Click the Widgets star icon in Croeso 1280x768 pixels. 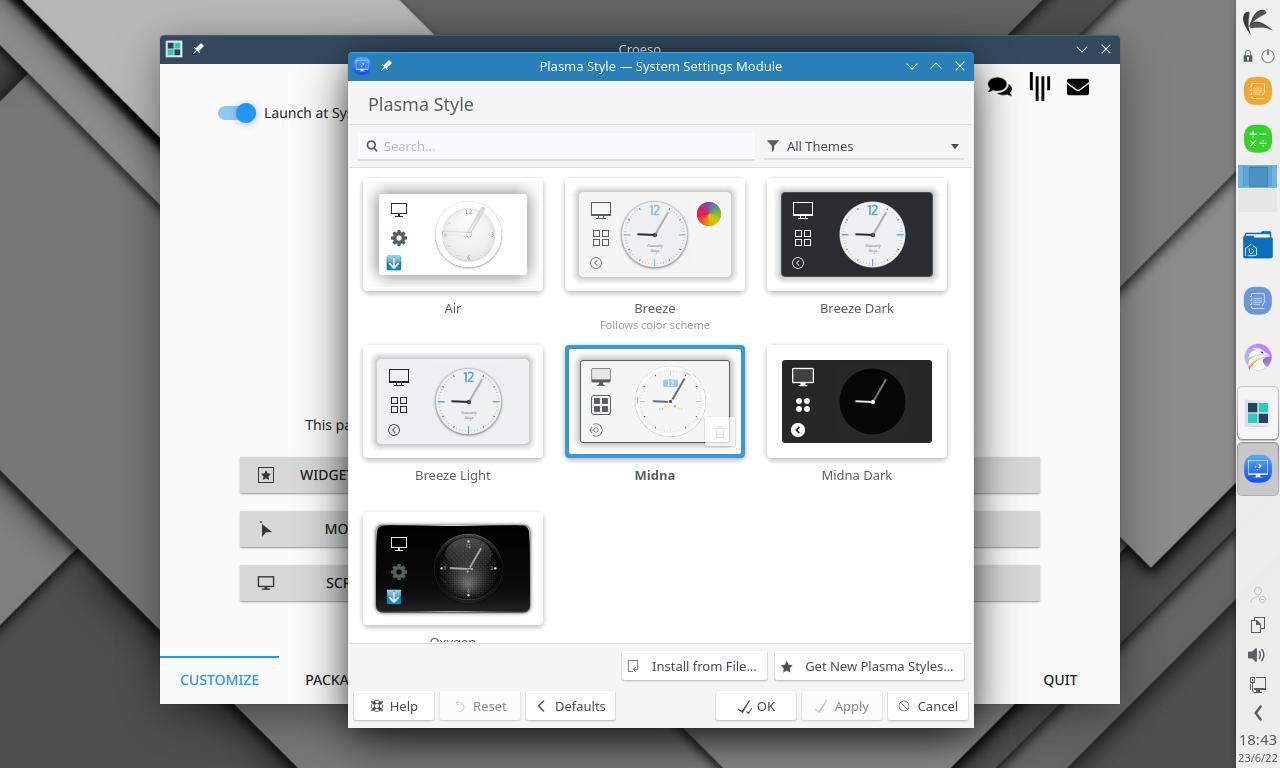tap(266, 475)
